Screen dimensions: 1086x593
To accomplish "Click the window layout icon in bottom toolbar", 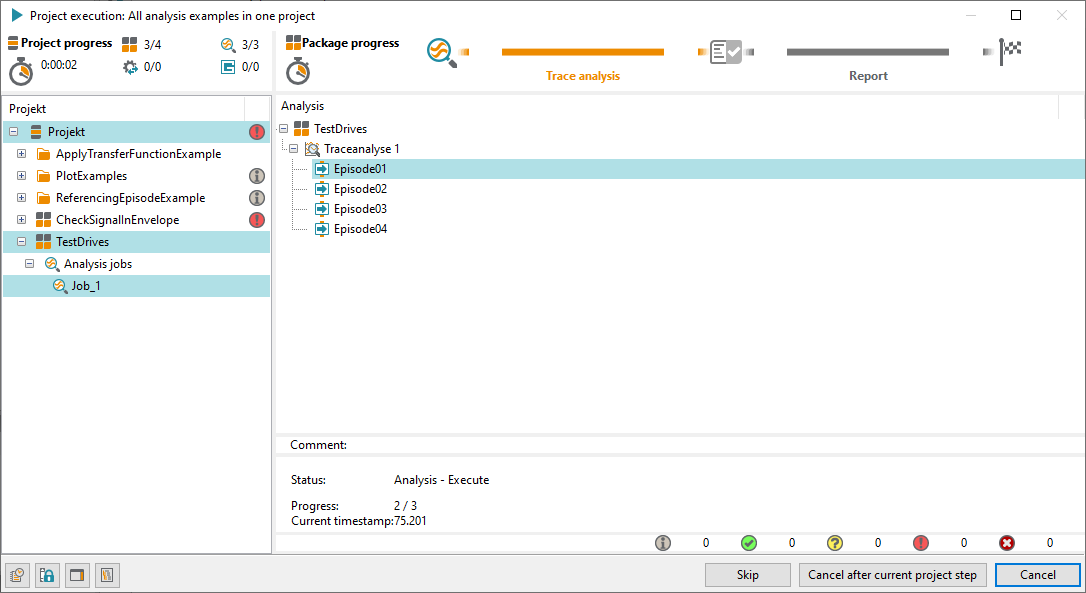I will click(77, 575).
